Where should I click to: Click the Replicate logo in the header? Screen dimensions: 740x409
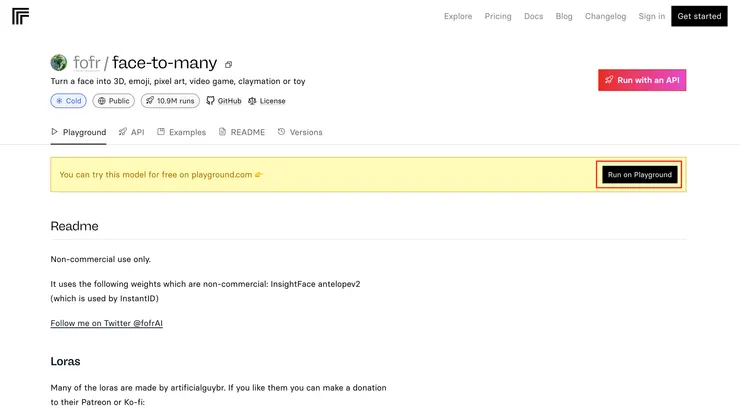point(20,16)
